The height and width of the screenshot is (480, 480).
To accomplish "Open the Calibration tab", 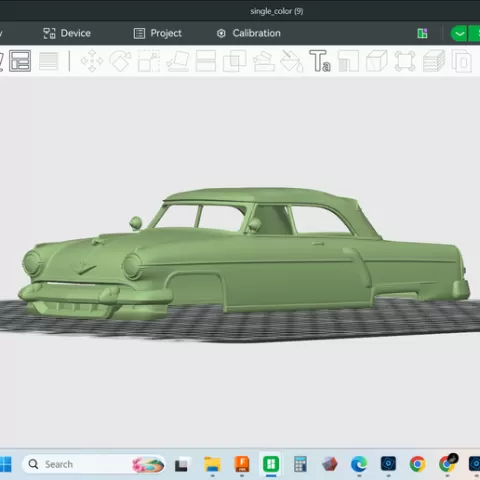I will [249, 33].
